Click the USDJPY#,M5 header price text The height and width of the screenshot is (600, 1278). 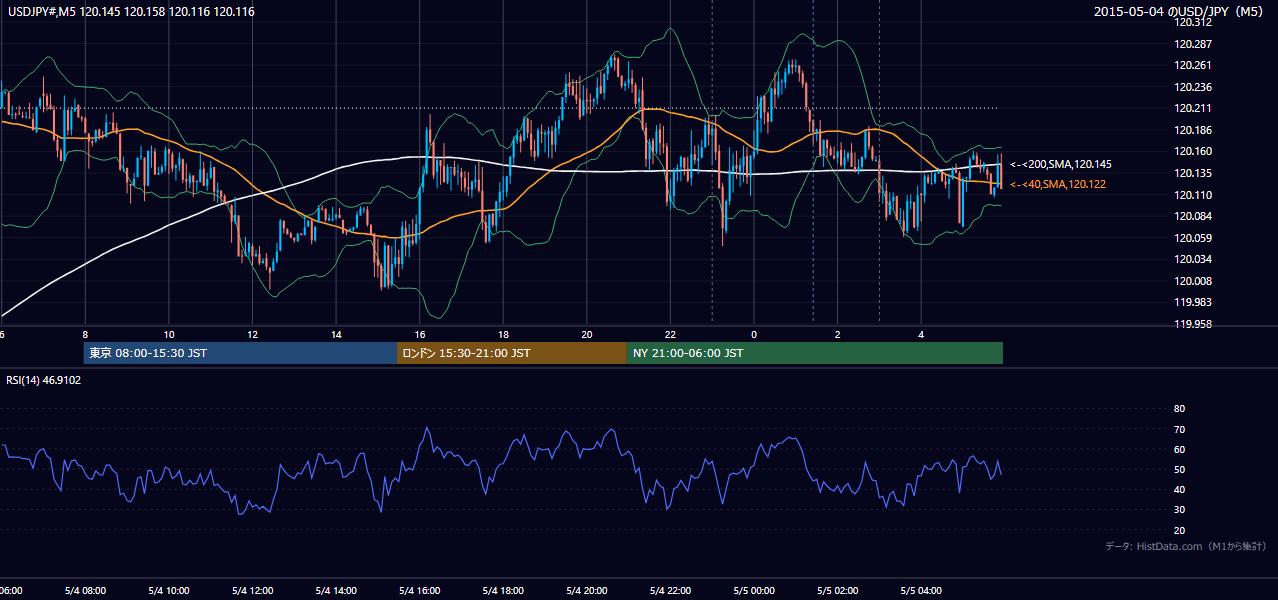[x=130, y=12]
